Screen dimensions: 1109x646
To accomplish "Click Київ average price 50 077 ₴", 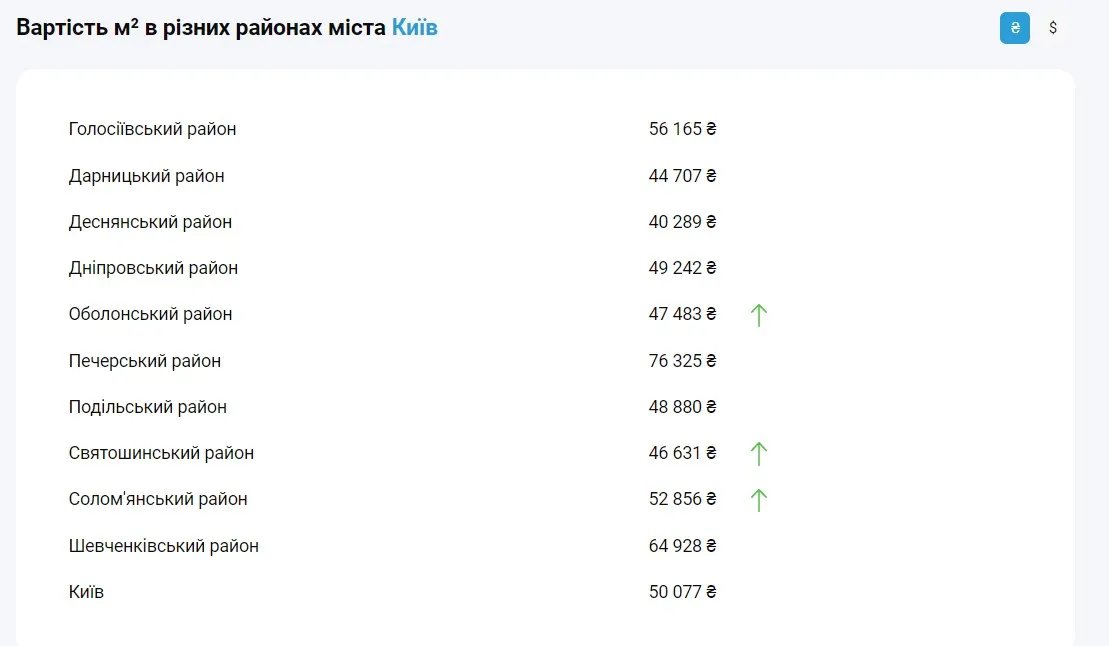I will pyautogui.click(x=682, y=592).
